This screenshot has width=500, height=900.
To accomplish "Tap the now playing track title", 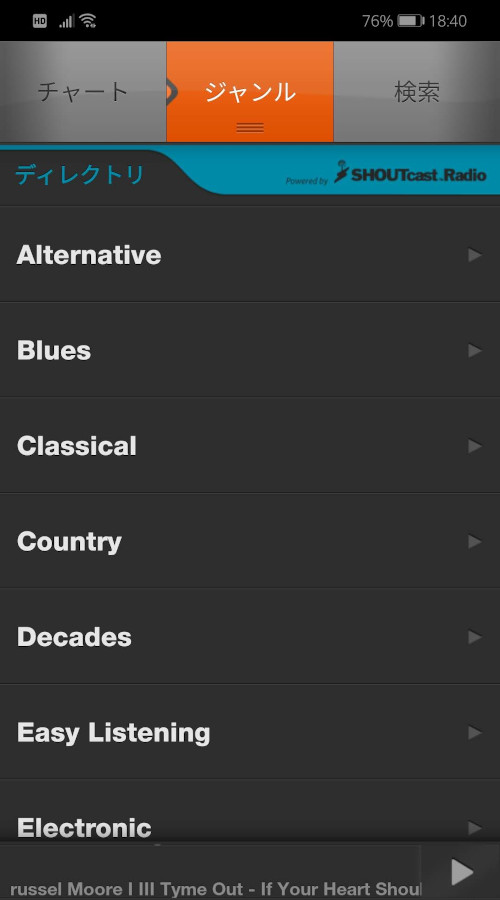I will [216, 889].
